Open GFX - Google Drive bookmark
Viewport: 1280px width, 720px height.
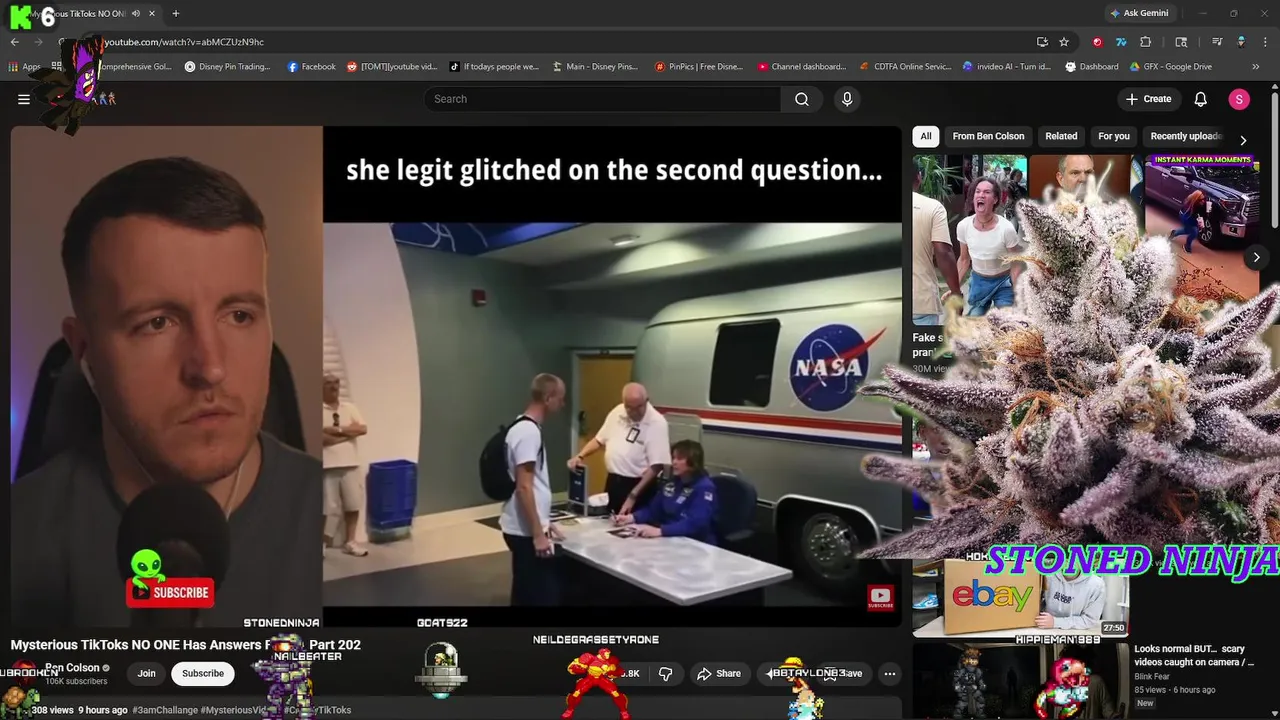[1171, 67]
